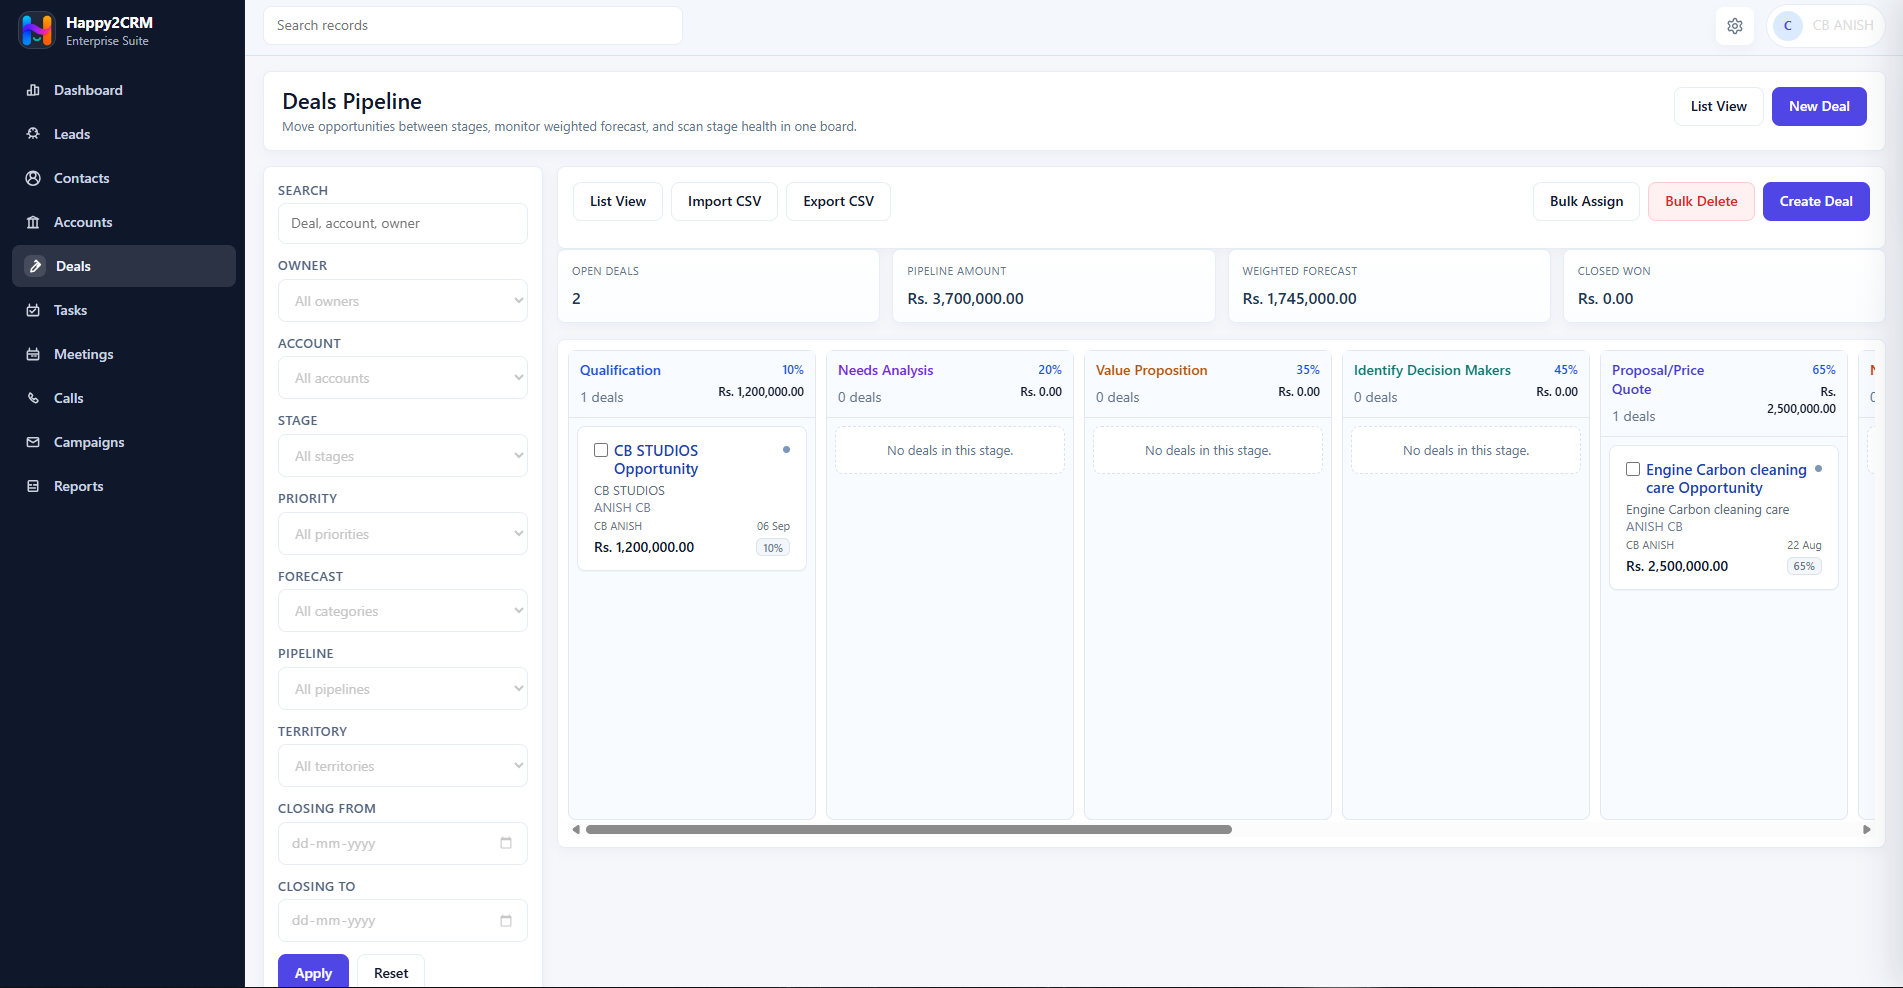Click the Closing From date field
Image resolution: width=1903 pixels, height=988 pixels.
pyautogui.click(x=403, y=843)
